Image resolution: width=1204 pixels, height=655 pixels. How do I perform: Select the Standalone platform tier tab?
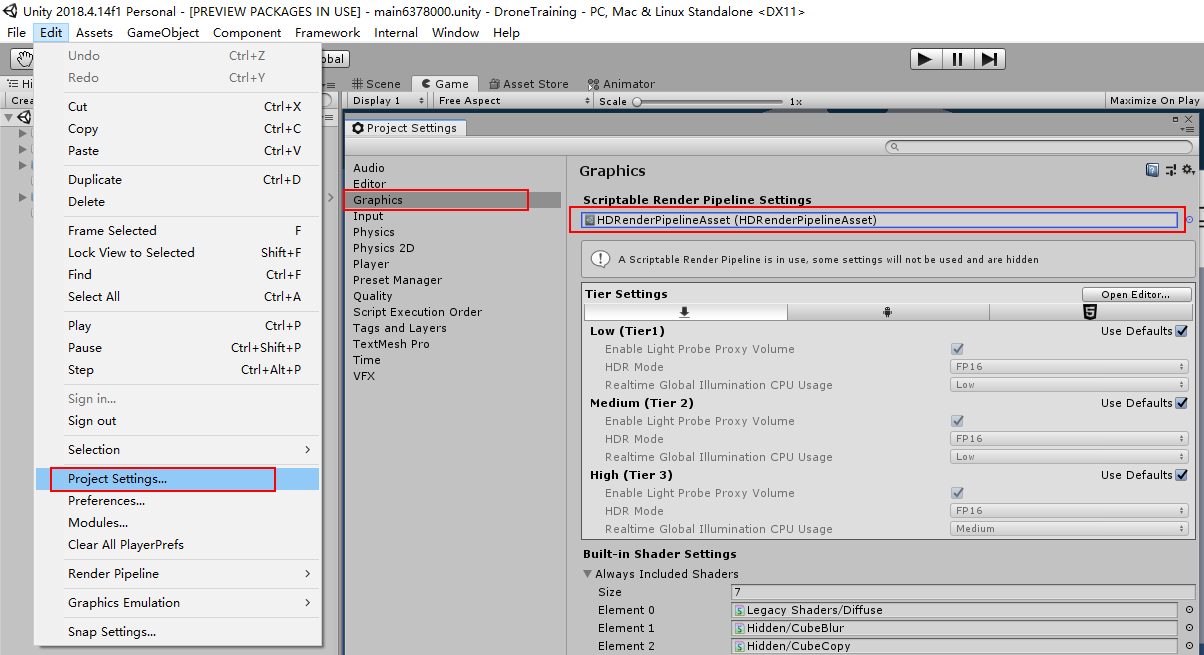pos(685,312)
